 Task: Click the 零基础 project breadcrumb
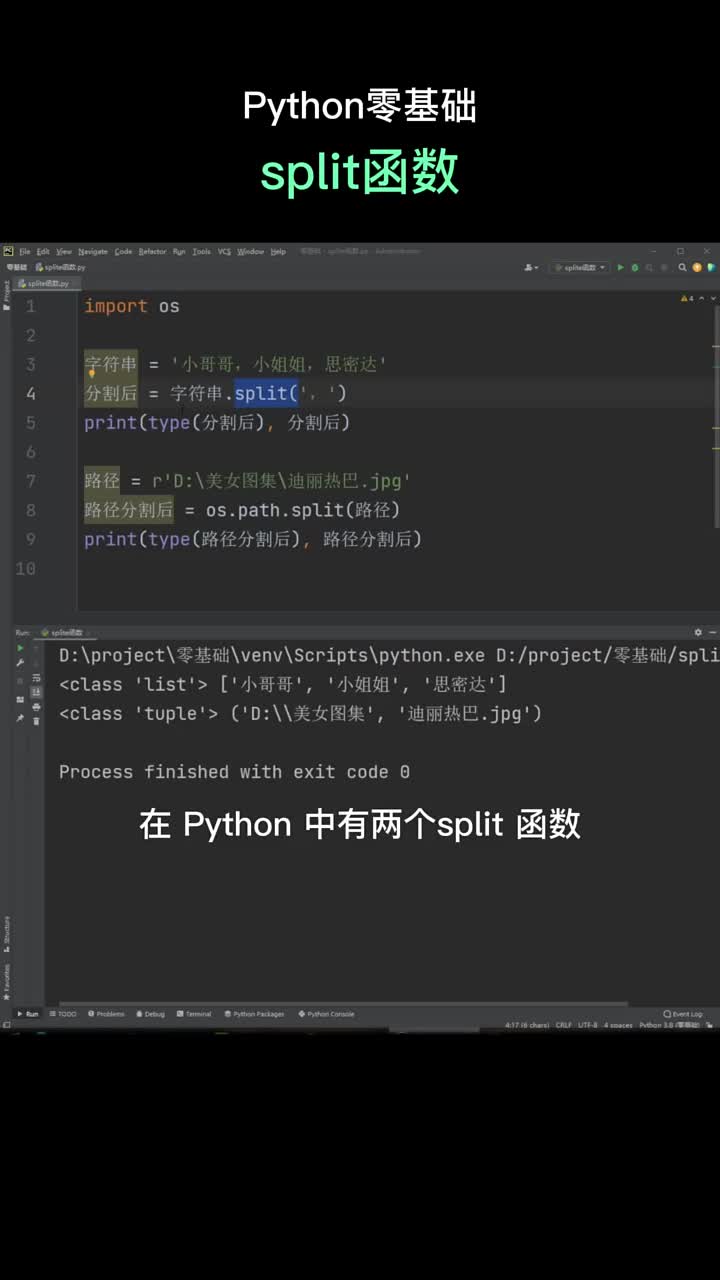click(x=17, y=268)
